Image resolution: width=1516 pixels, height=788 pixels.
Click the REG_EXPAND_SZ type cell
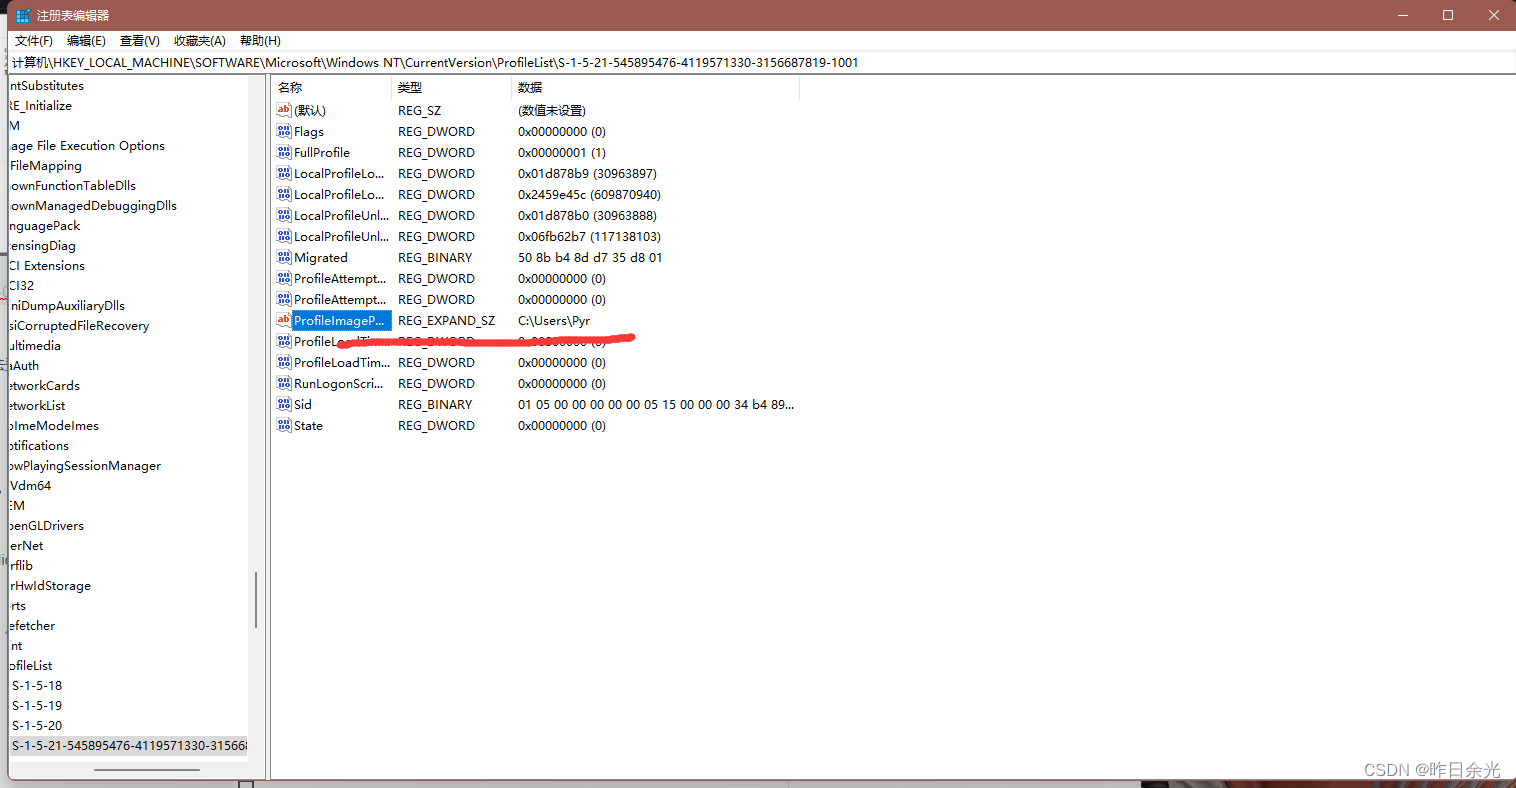pos(446,321)
